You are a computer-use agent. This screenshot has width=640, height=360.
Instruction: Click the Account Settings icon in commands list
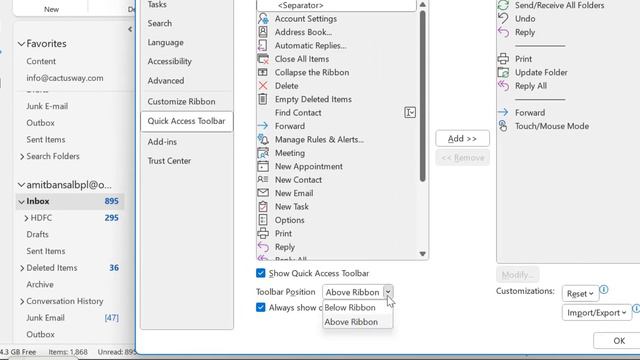(263, 18)
